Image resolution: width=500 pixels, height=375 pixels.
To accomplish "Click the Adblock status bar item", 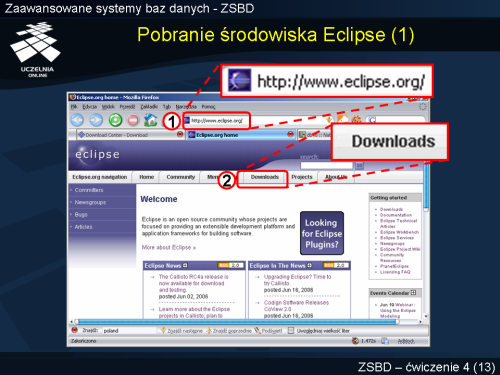I will [x=406, y=341].
